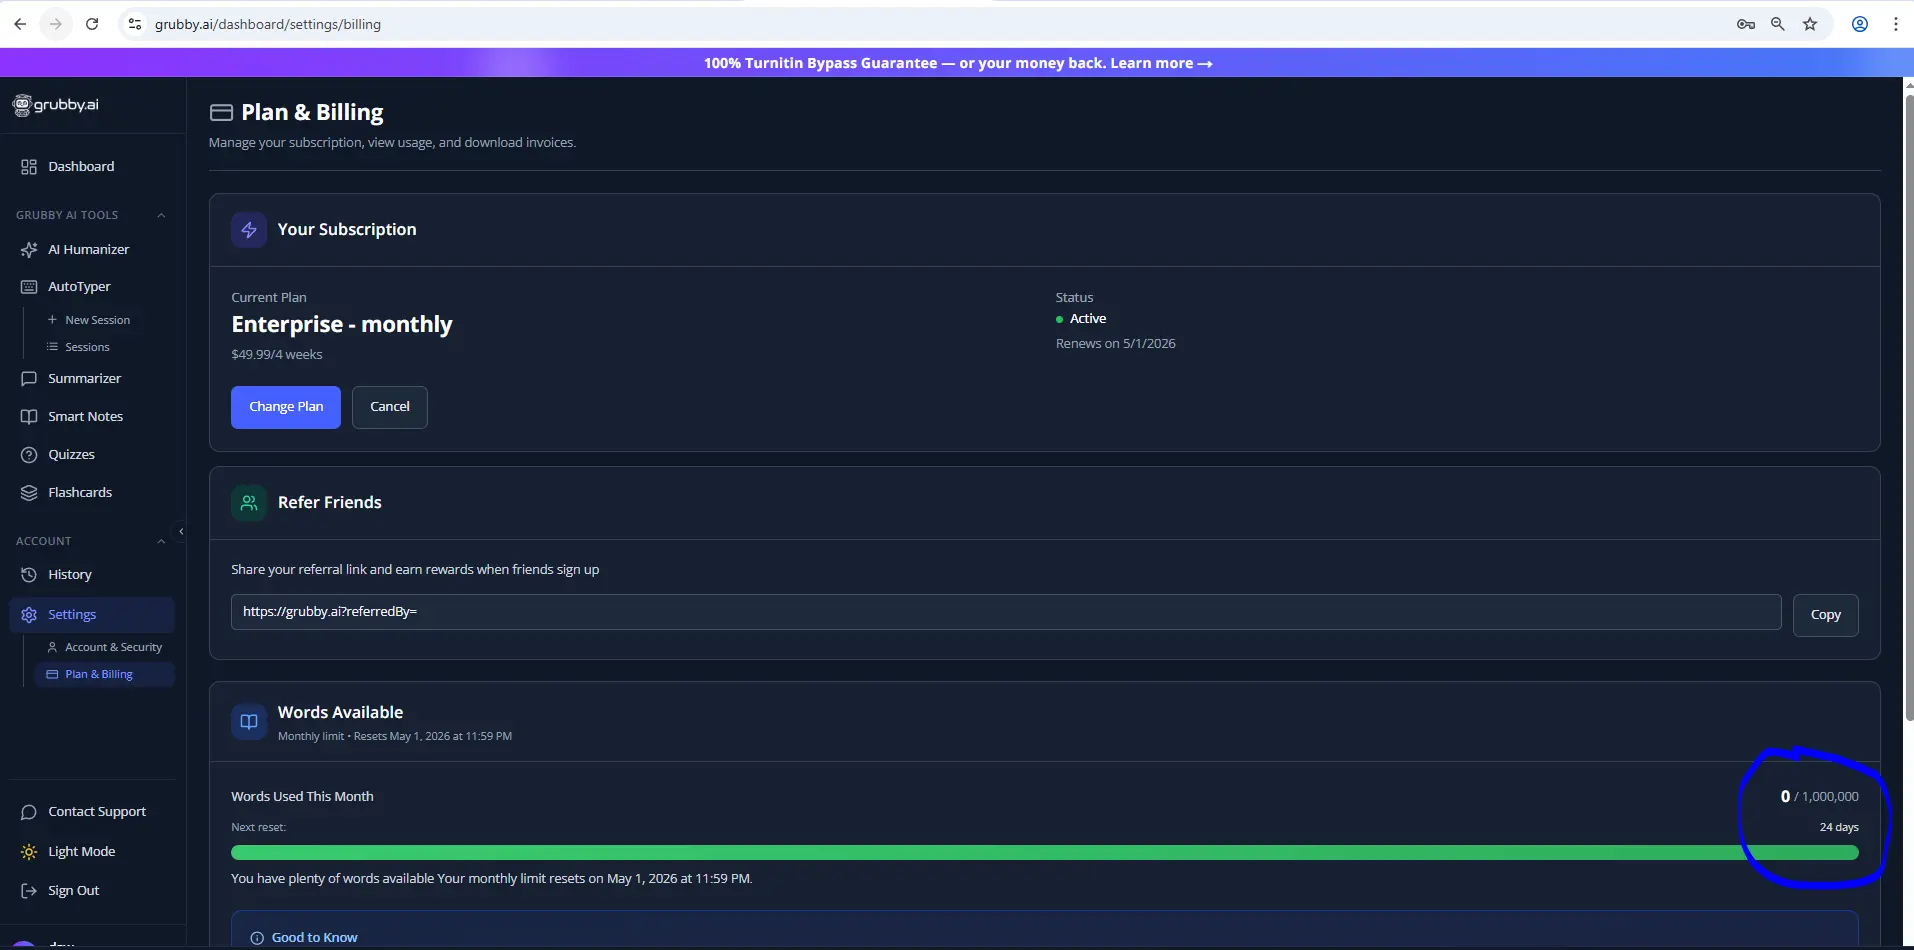Click the Summarizer chat bubble icon
Screen dimensions: 1914x950
(x=29, y=379)
